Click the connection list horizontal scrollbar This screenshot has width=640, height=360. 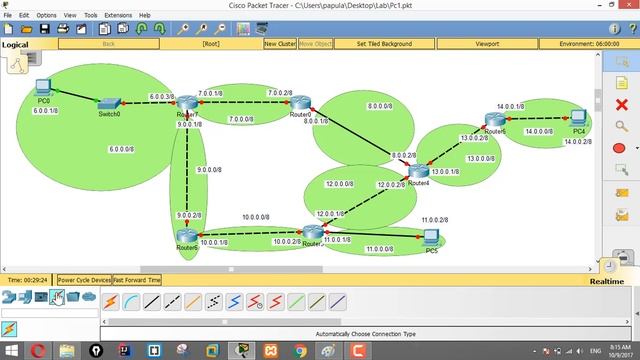[x=224, y=322]
